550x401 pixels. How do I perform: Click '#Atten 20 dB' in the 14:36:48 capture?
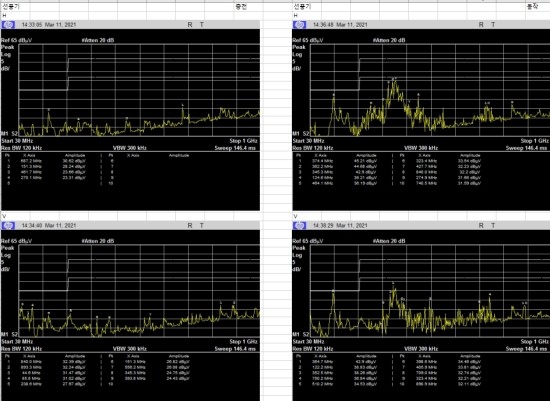point(389,40)
